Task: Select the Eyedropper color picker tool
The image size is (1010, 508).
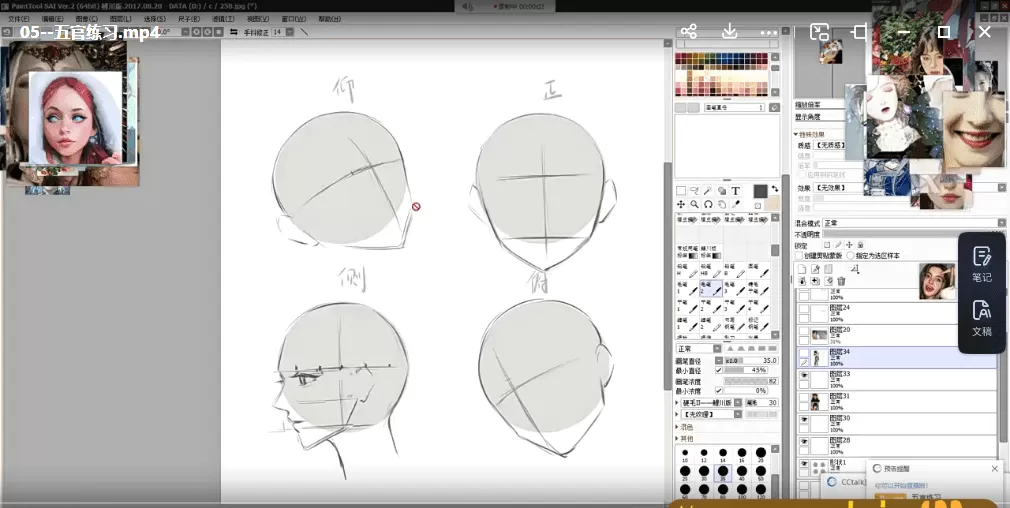Action: [x=735, y=205]
